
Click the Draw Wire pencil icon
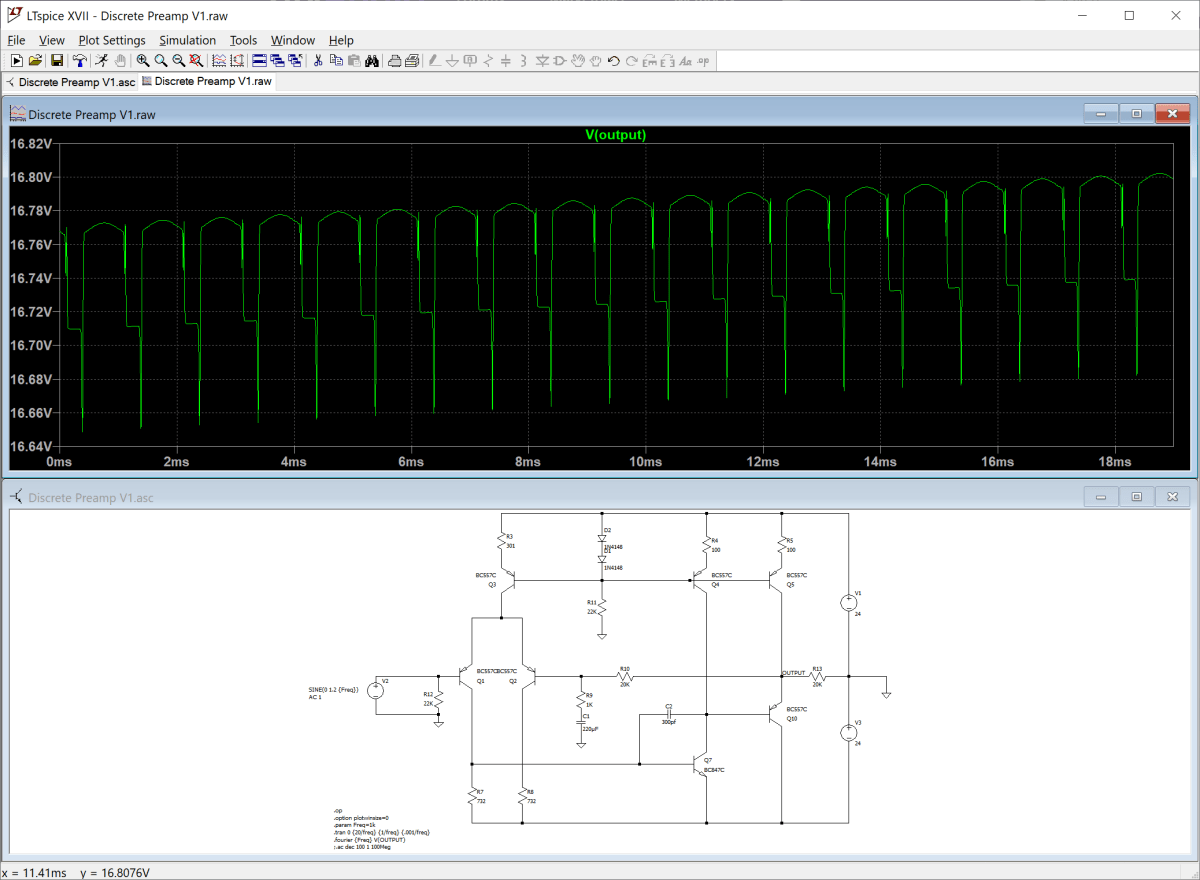[433, 61]
